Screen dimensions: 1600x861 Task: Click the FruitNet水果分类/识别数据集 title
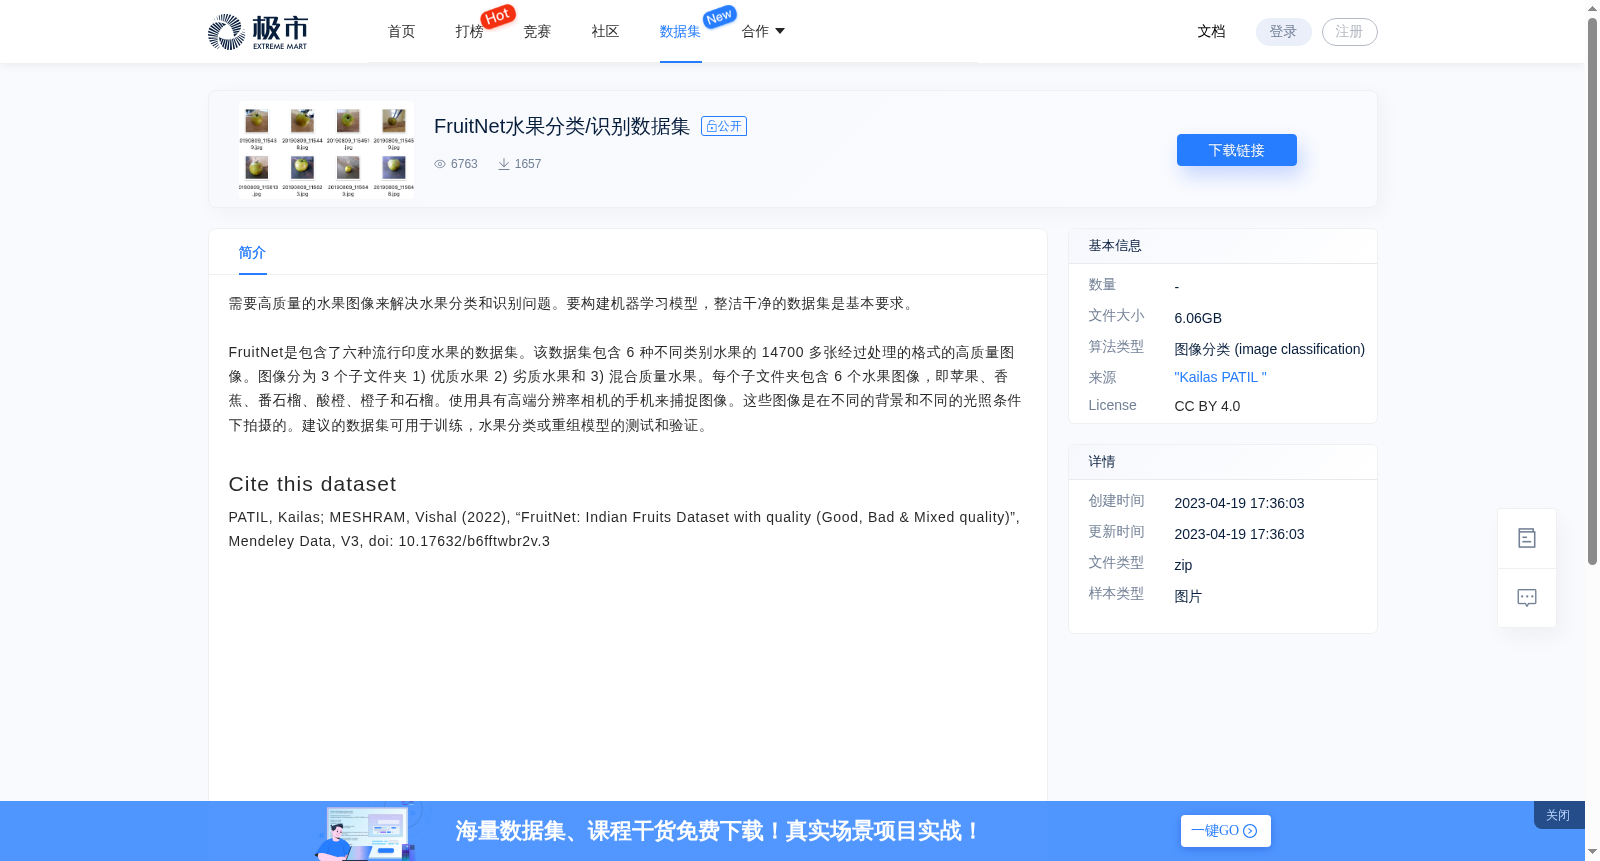click(562, 126)
